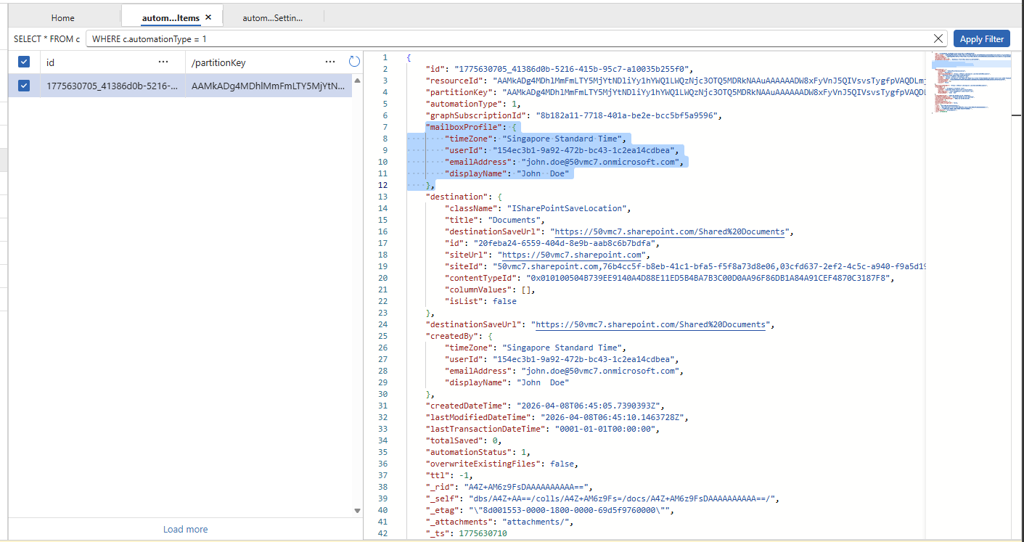Screen dimensions: 1024x542
Task: Open /partitionKey column options ellipsis
Action: pos(330,62)
